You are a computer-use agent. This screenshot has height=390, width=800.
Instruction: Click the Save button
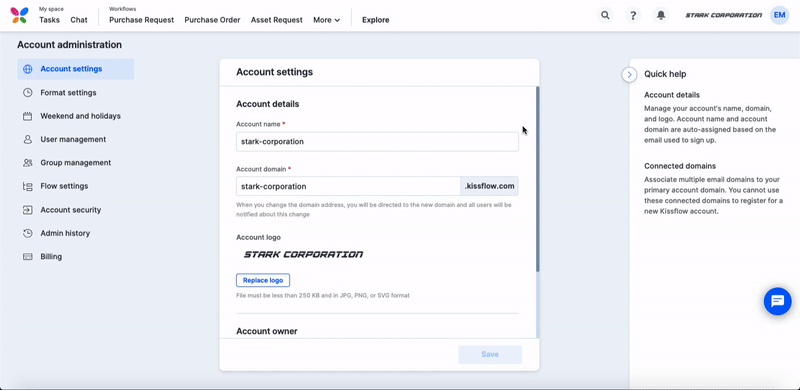pos(490,354)
